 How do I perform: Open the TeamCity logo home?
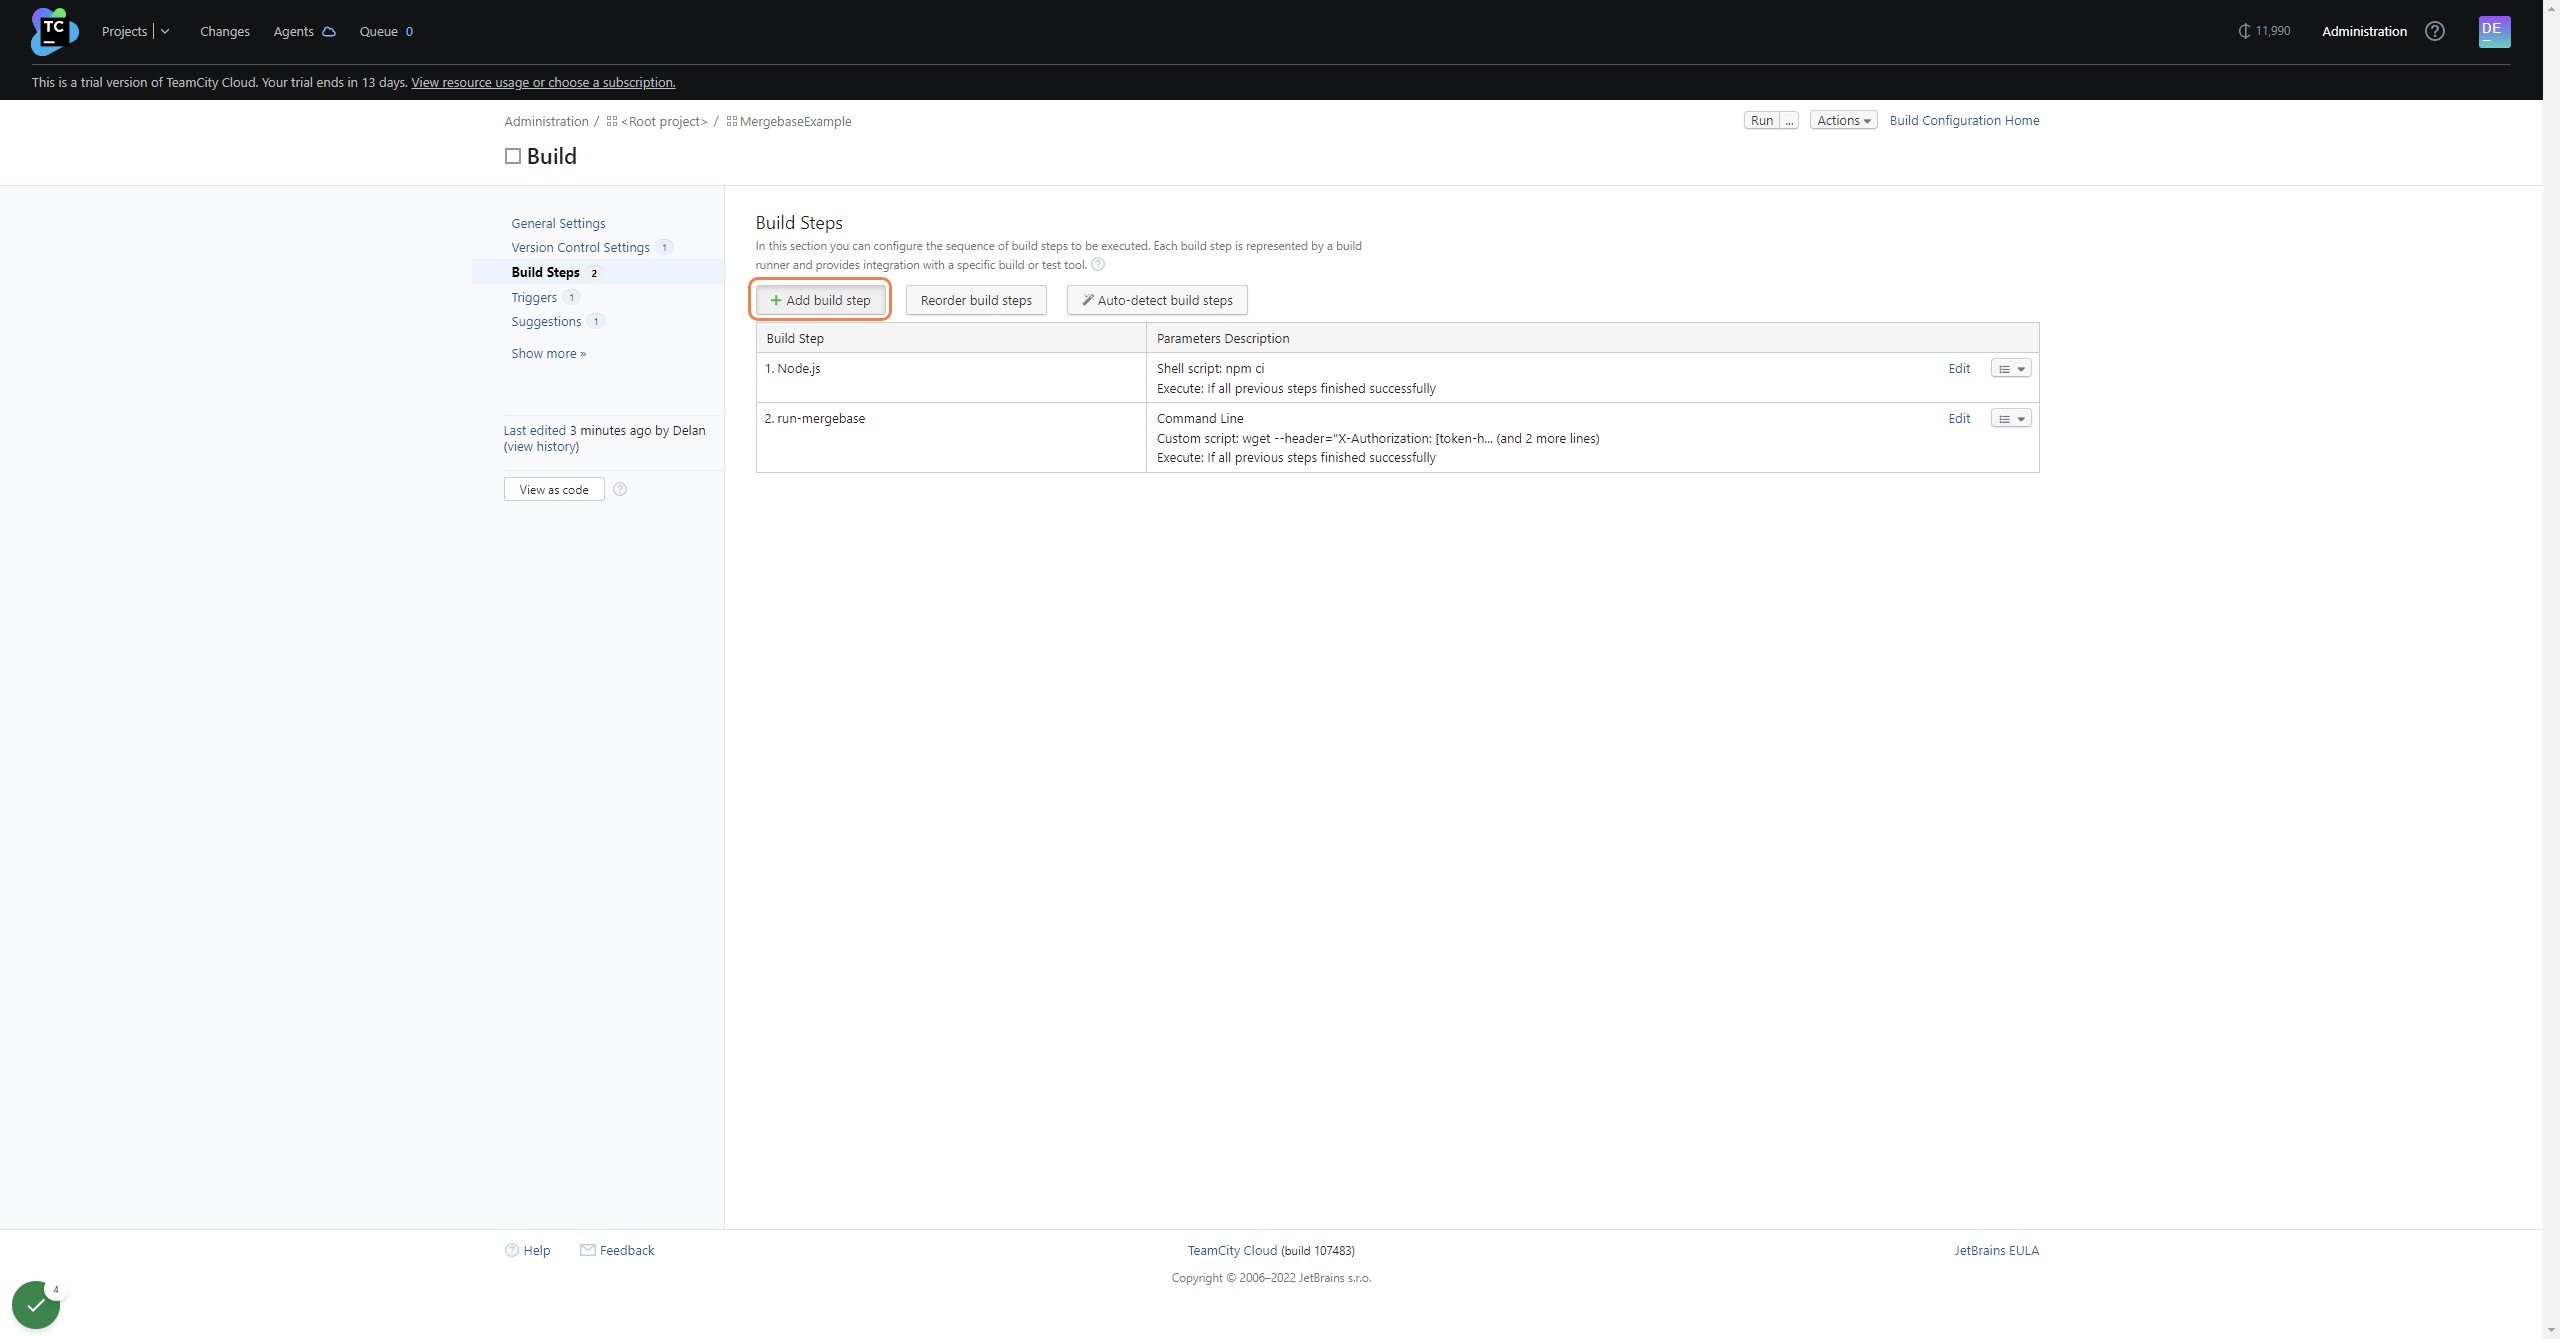[x=54, y=31]
